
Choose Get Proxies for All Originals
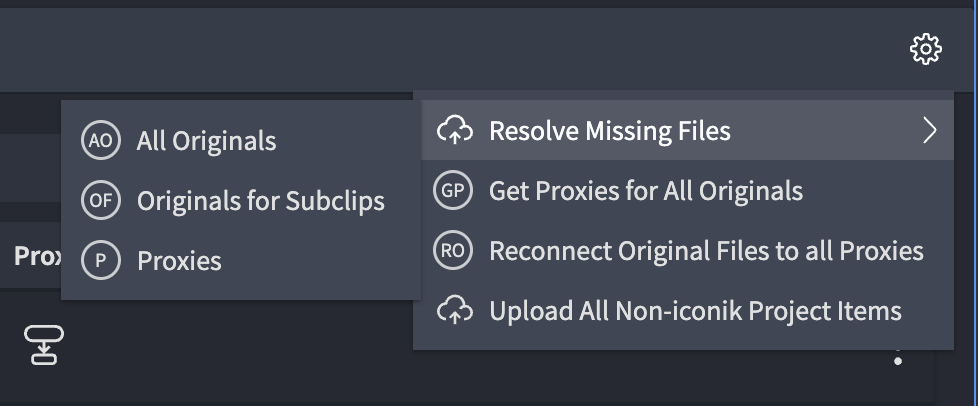(x=645, y=190)
